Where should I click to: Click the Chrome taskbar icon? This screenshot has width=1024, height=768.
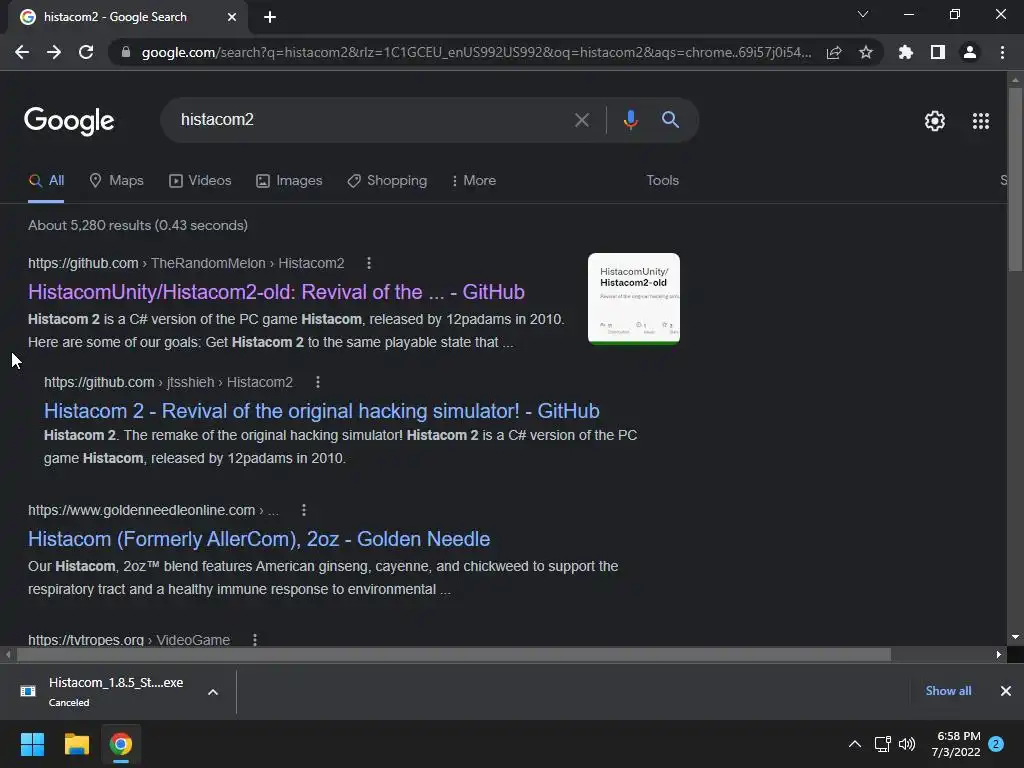[x=121, y=744]
